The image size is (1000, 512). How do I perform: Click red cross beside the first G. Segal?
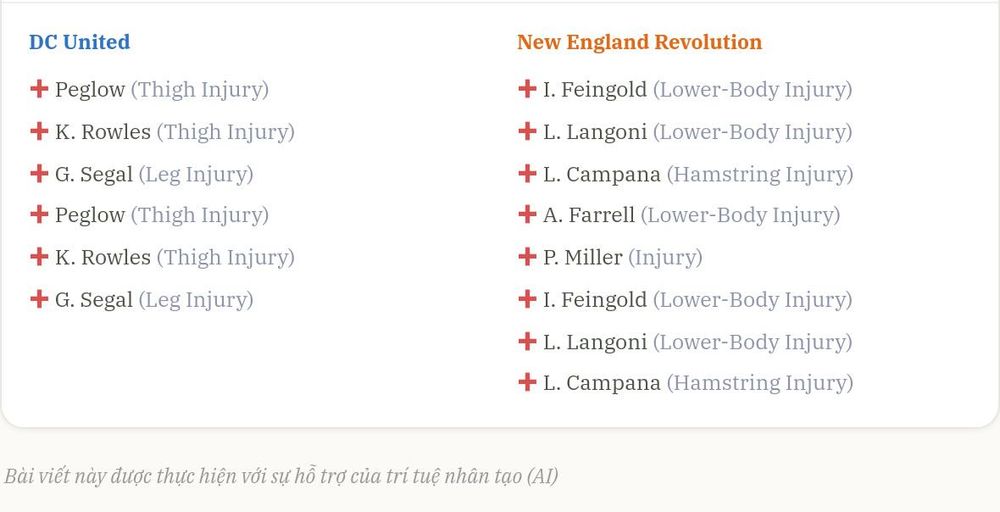click(39, 173)
